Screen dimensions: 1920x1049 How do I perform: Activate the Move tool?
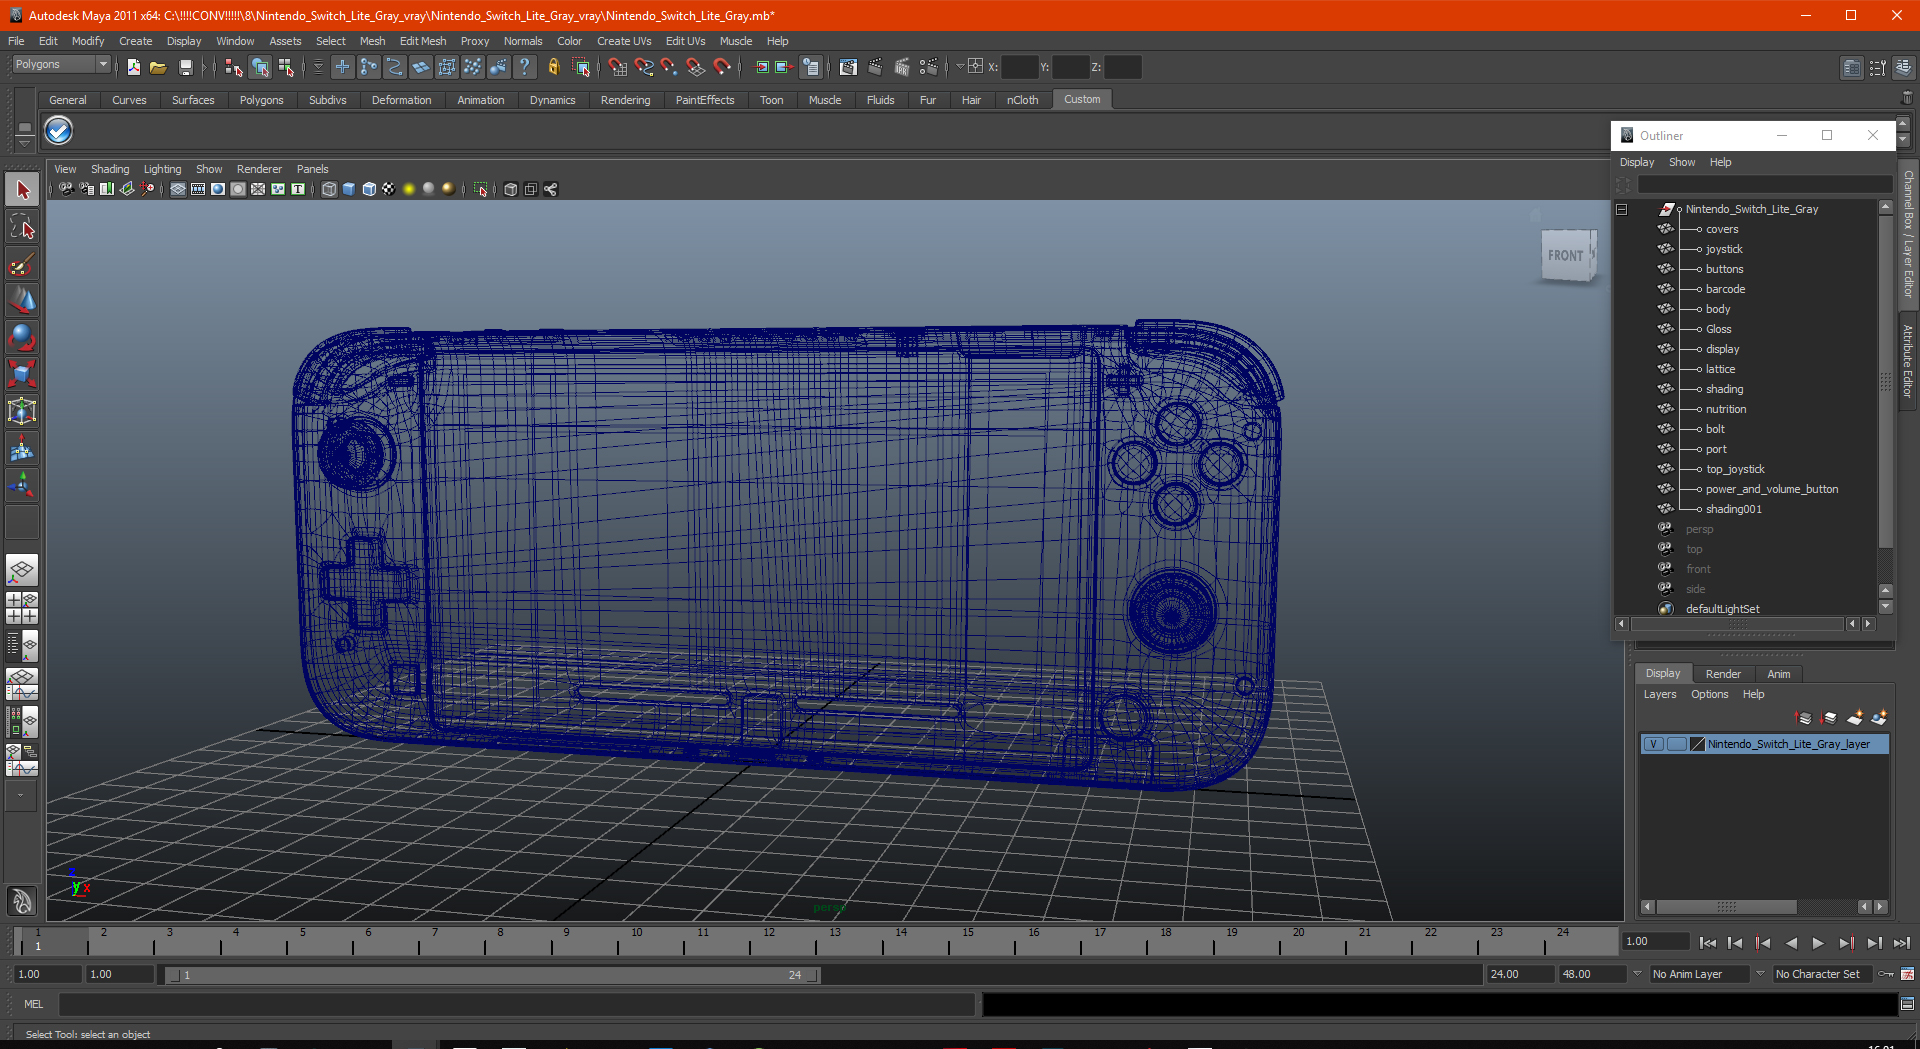(22, 301)
